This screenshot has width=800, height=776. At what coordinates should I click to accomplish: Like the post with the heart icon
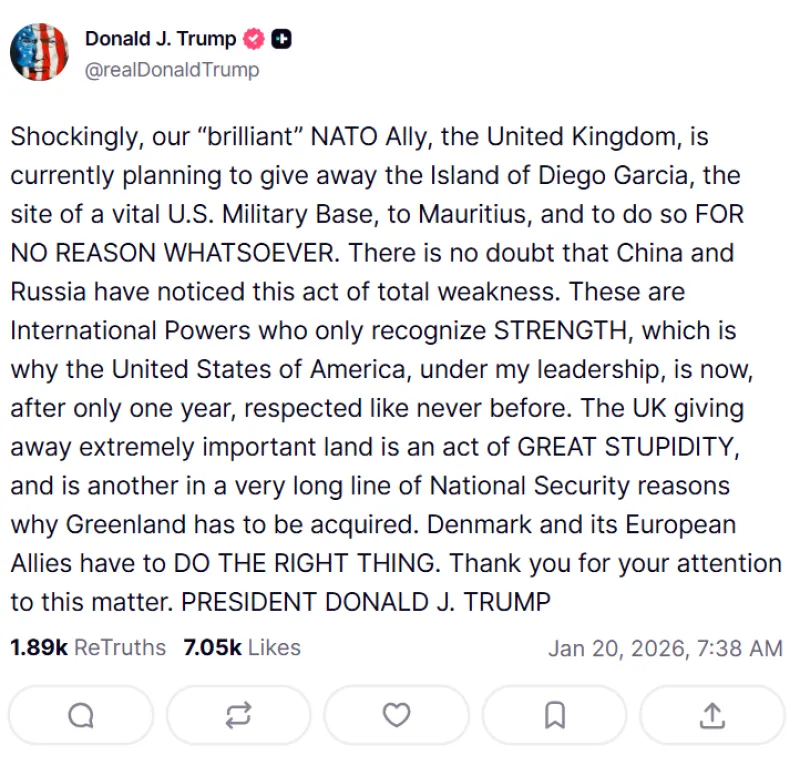click(397, 715)
